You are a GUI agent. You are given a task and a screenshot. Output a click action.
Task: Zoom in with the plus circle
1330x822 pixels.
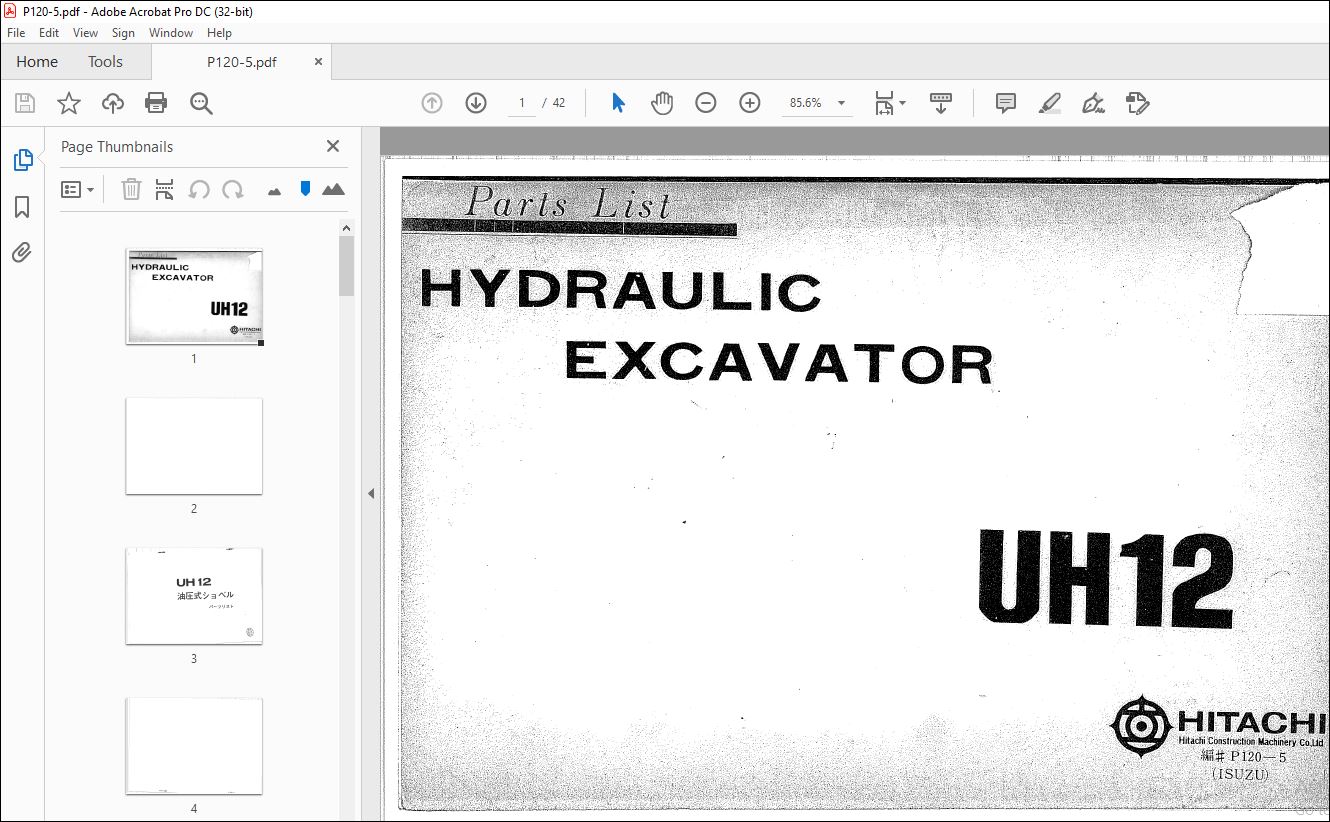[750, 103]
